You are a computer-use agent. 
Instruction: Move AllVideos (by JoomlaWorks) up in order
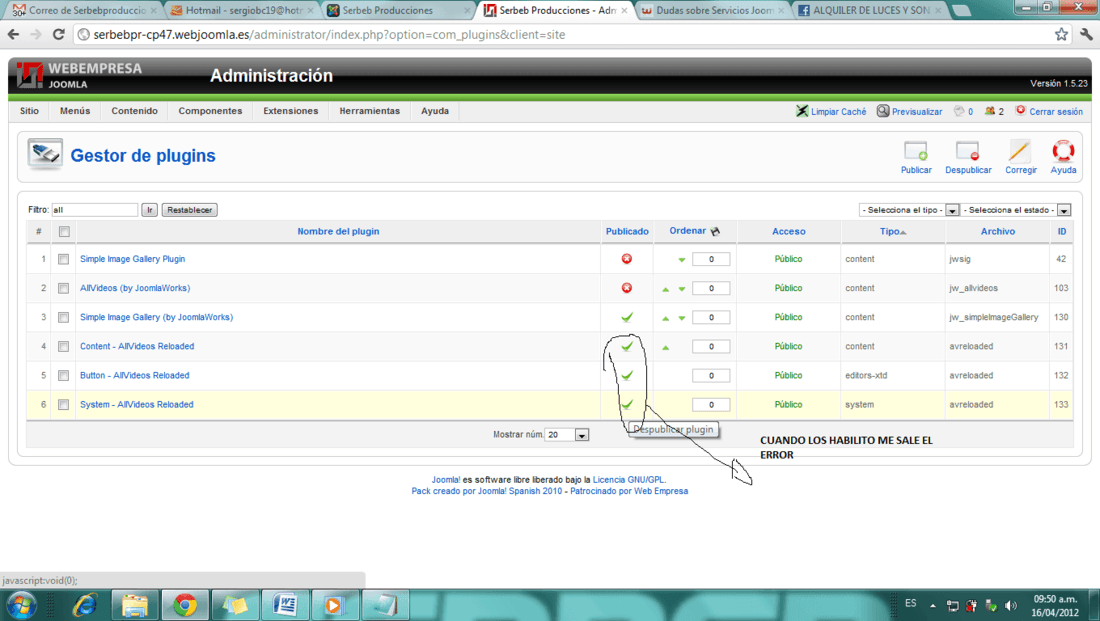[666, 288]
